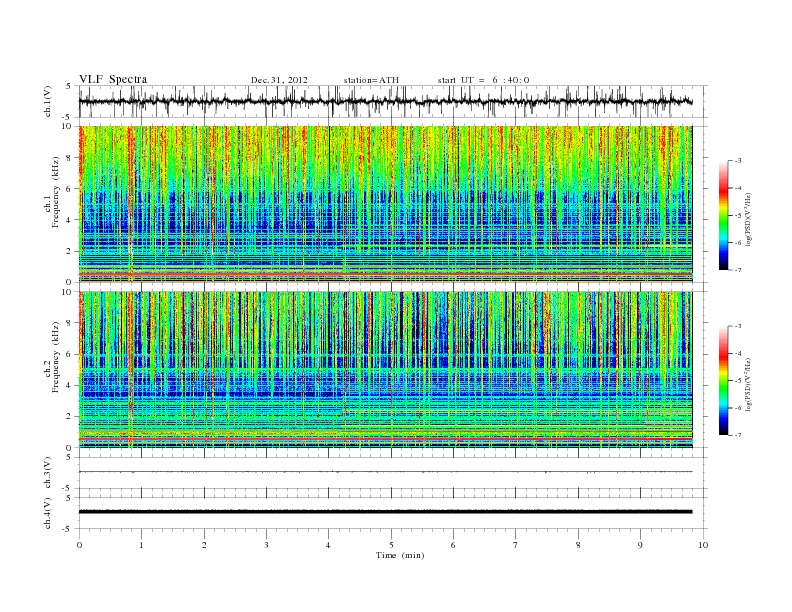Click the ch.1 voltage waveform trace
This screenshot has width=792, height=612.
click(x=385, y=102)
